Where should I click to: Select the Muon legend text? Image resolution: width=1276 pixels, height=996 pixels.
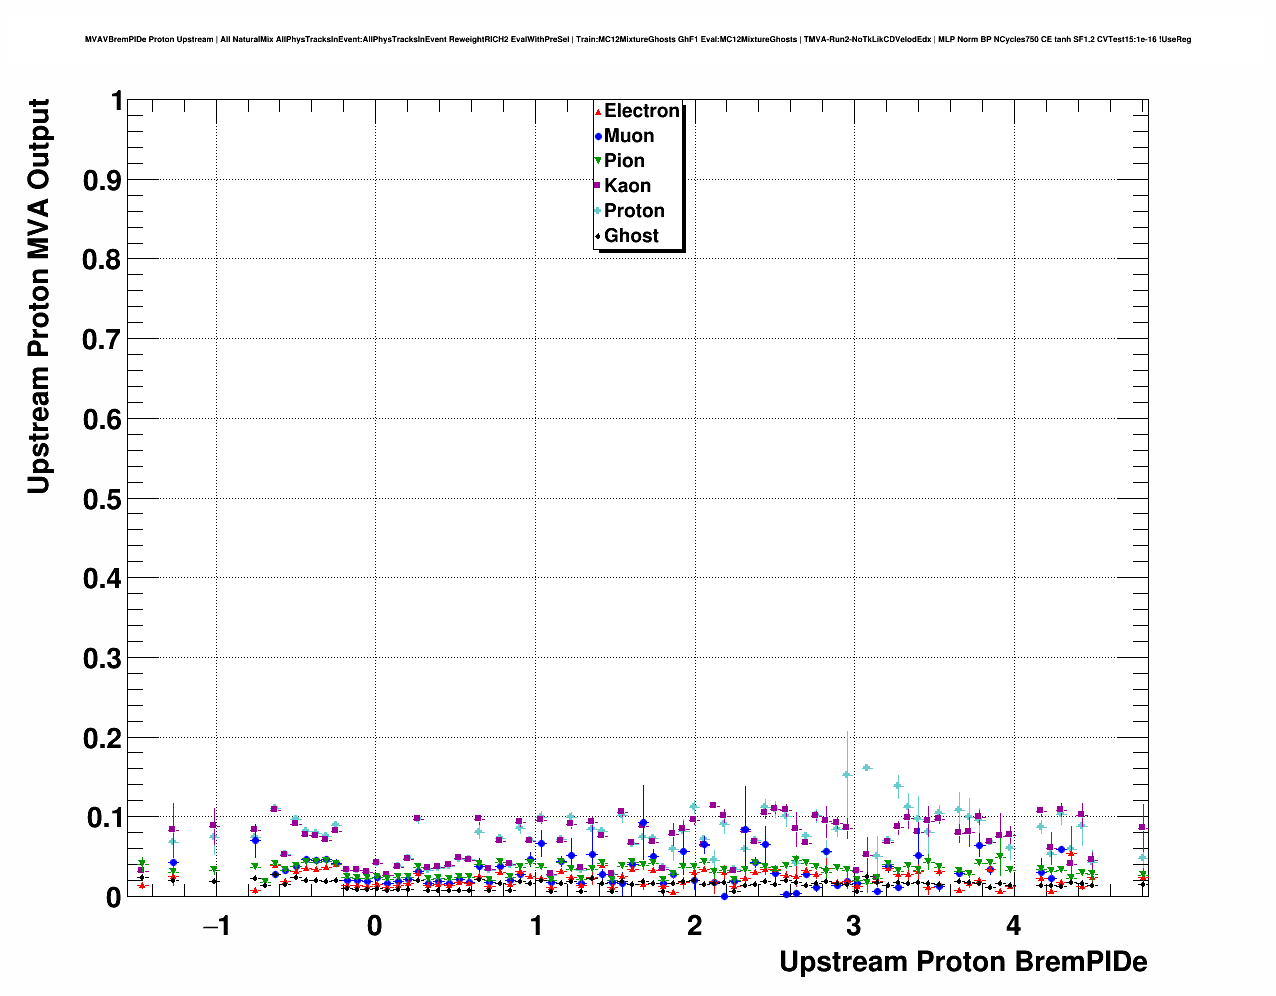tap(629, 136)
